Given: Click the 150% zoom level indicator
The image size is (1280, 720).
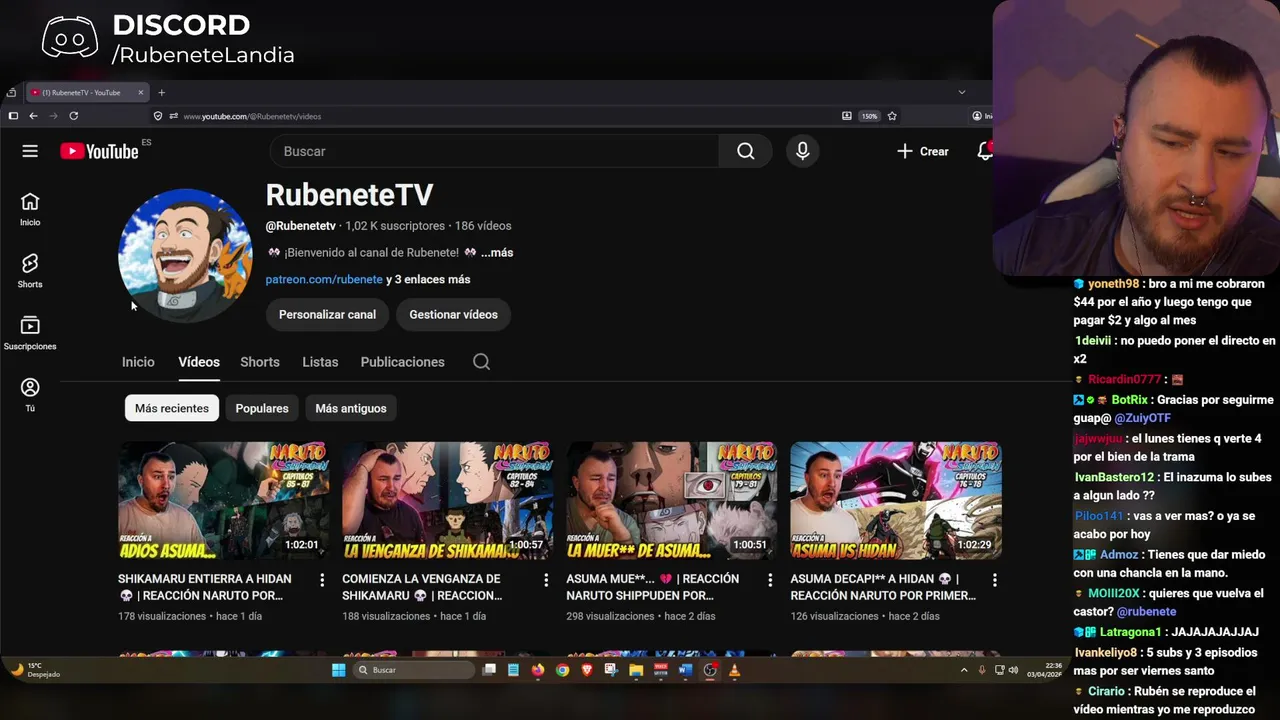Looking at the screenshot, I should [x=870, y=116].
